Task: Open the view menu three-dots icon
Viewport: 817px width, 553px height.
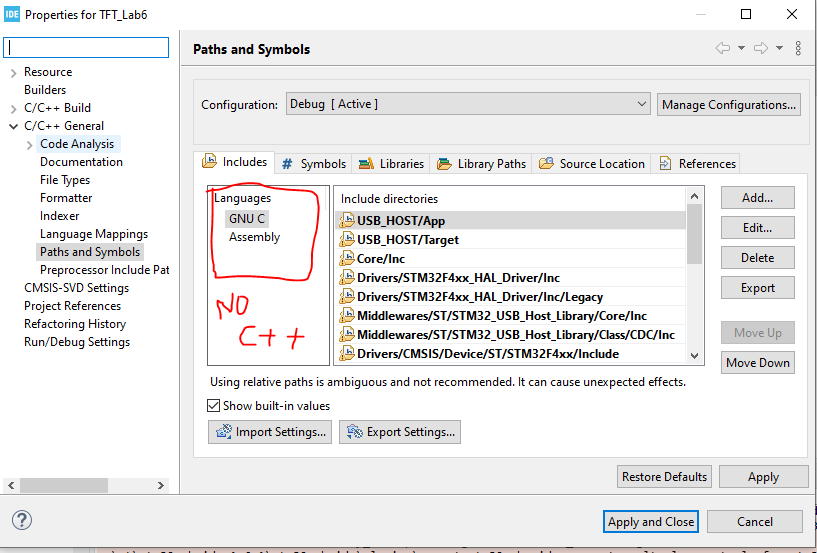Action: click(x=798, y=48)
